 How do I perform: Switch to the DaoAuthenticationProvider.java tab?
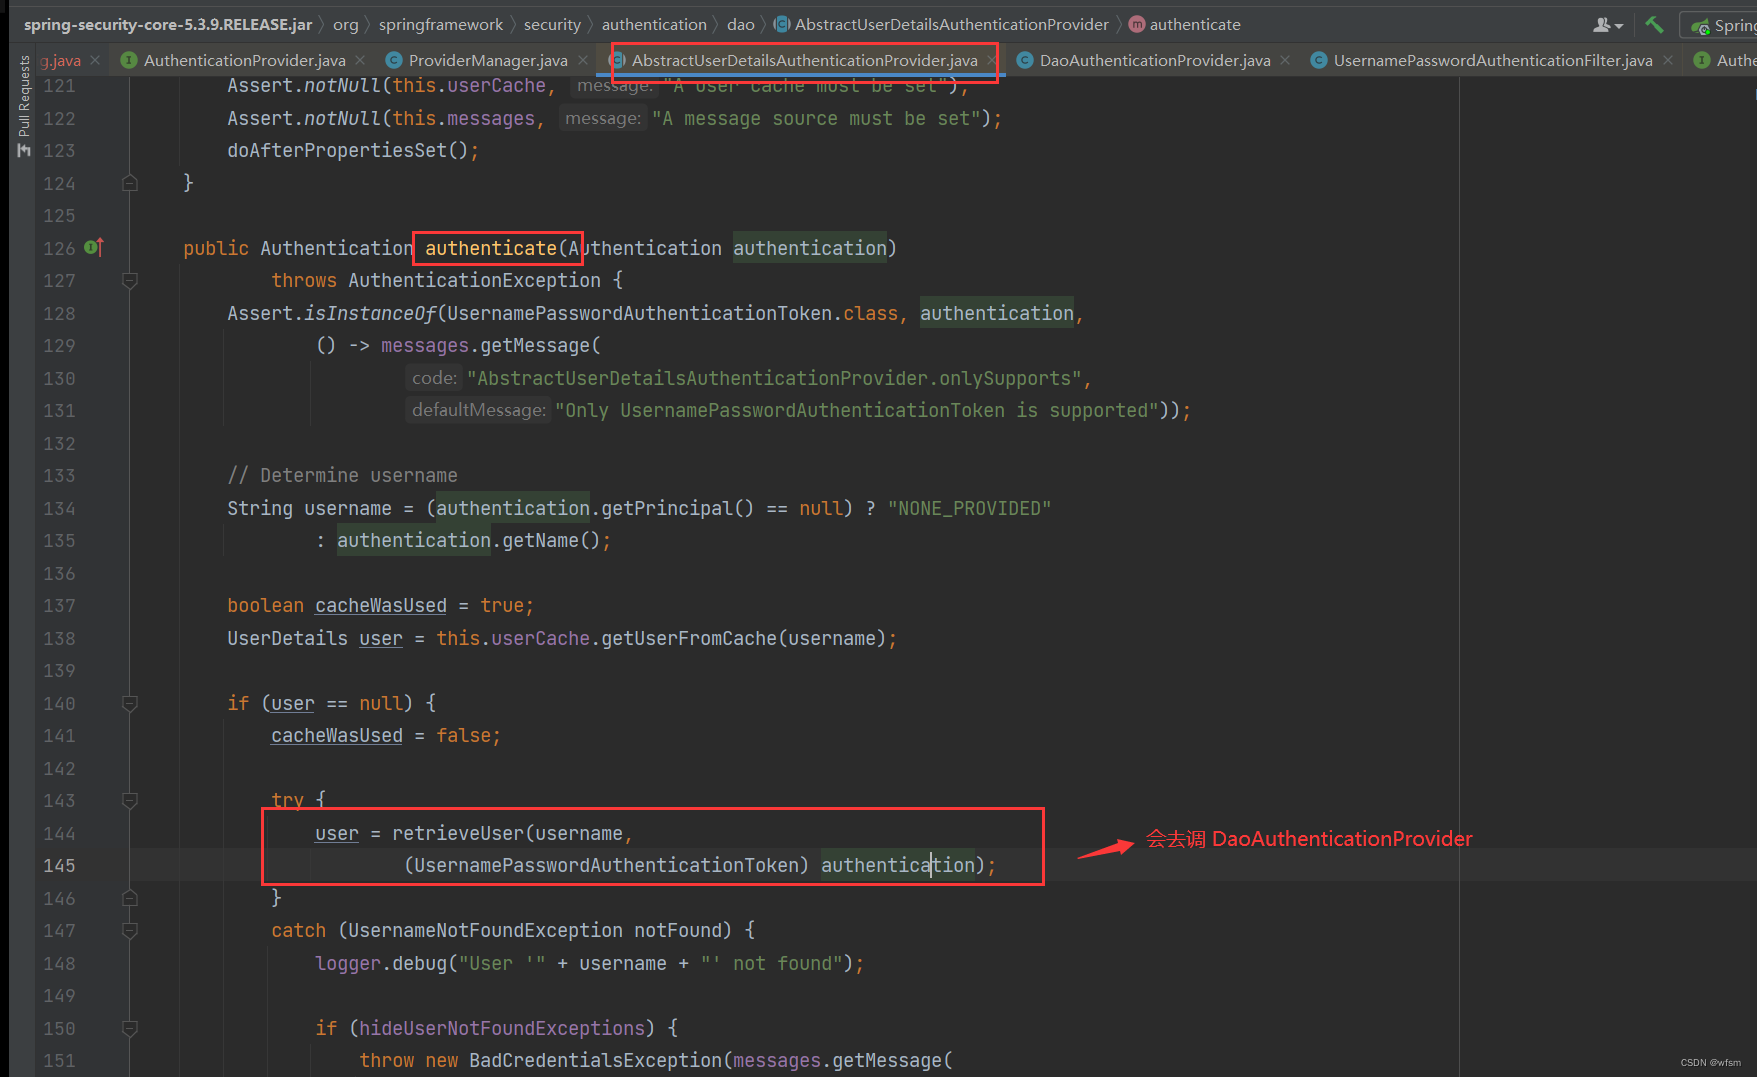click(1154, 60)
